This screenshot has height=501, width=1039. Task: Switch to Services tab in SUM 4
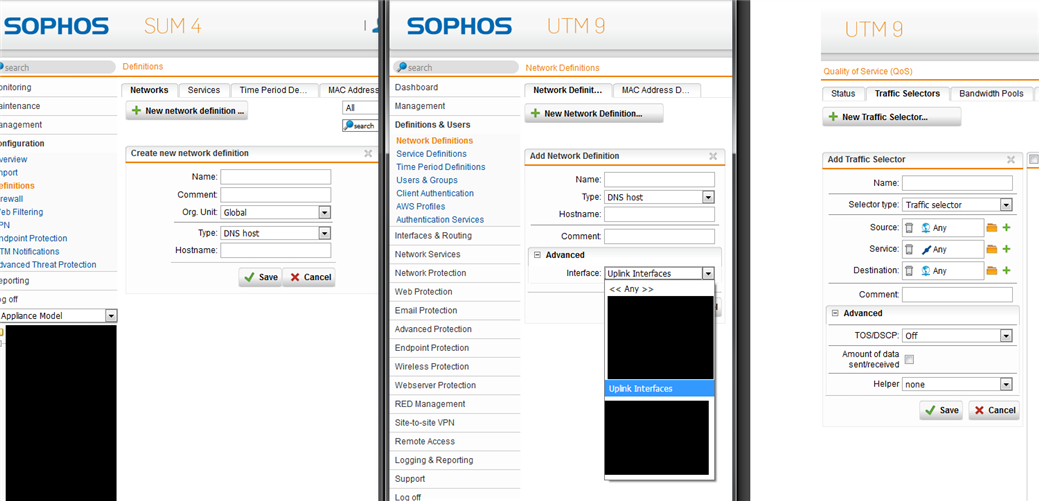[203, 90]
